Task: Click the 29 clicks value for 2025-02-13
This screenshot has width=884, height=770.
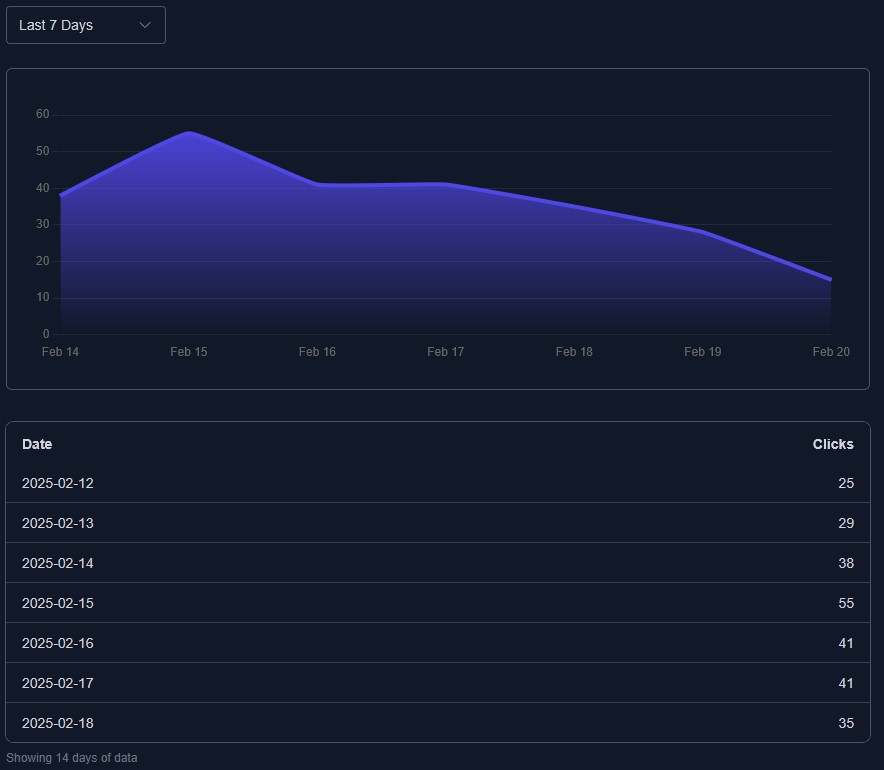Action: coord(846,523)
